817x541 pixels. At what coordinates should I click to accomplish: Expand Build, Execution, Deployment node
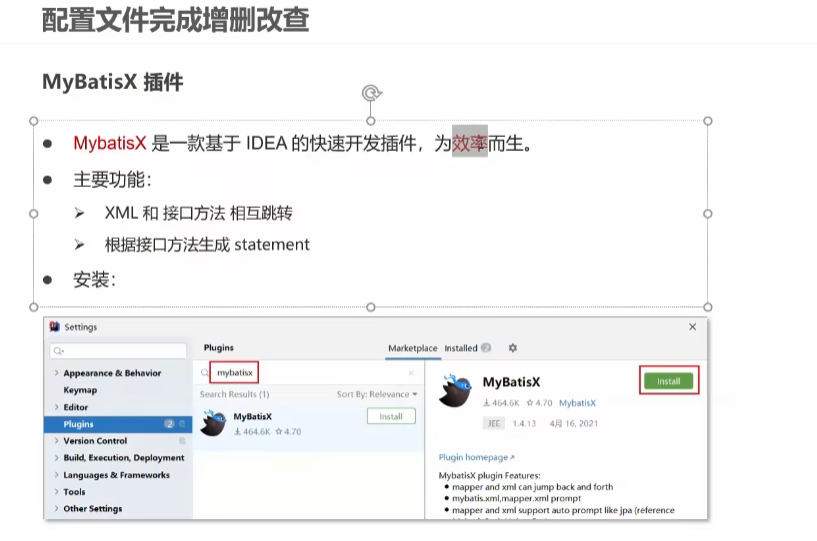pyautogui.click(x=56, y=458)
